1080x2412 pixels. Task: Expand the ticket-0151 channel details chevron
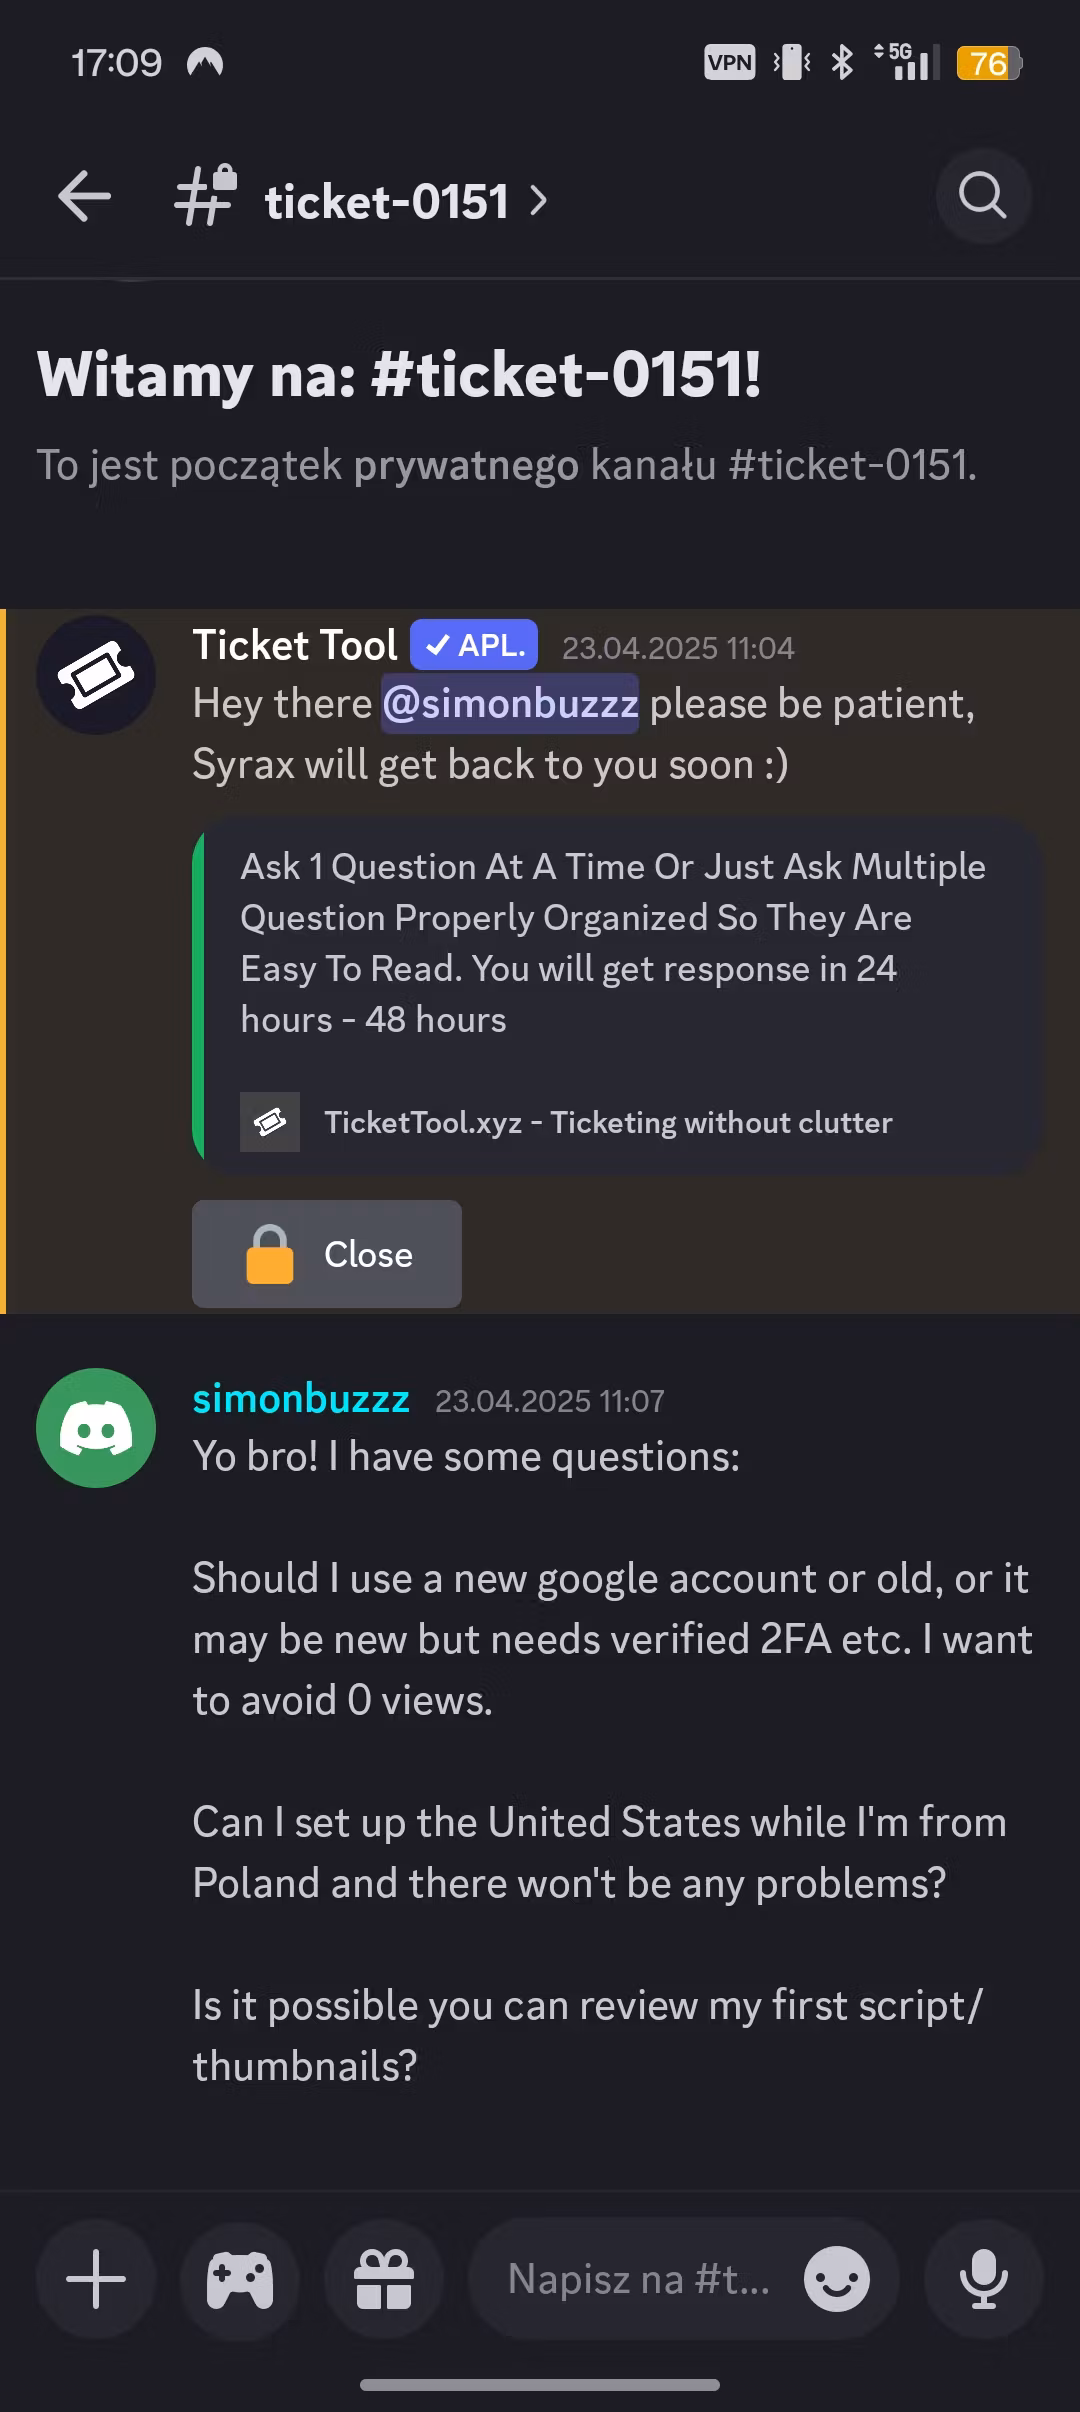coord(539,201)
